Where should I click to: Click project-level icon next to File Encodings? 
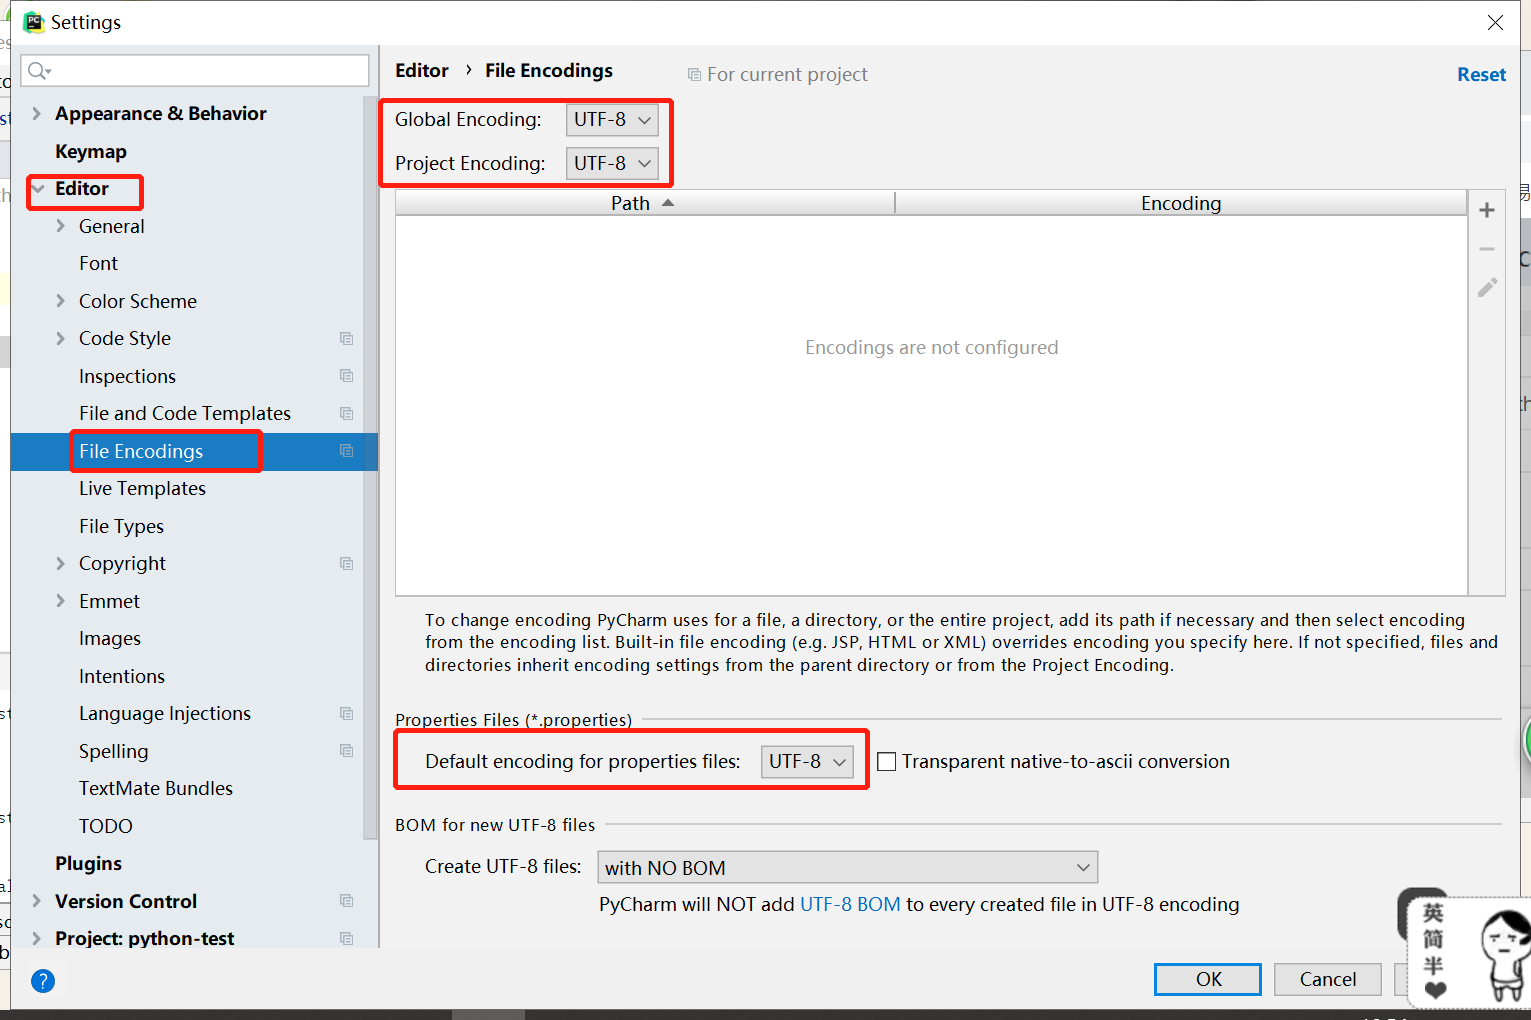[x=347, y=451]
